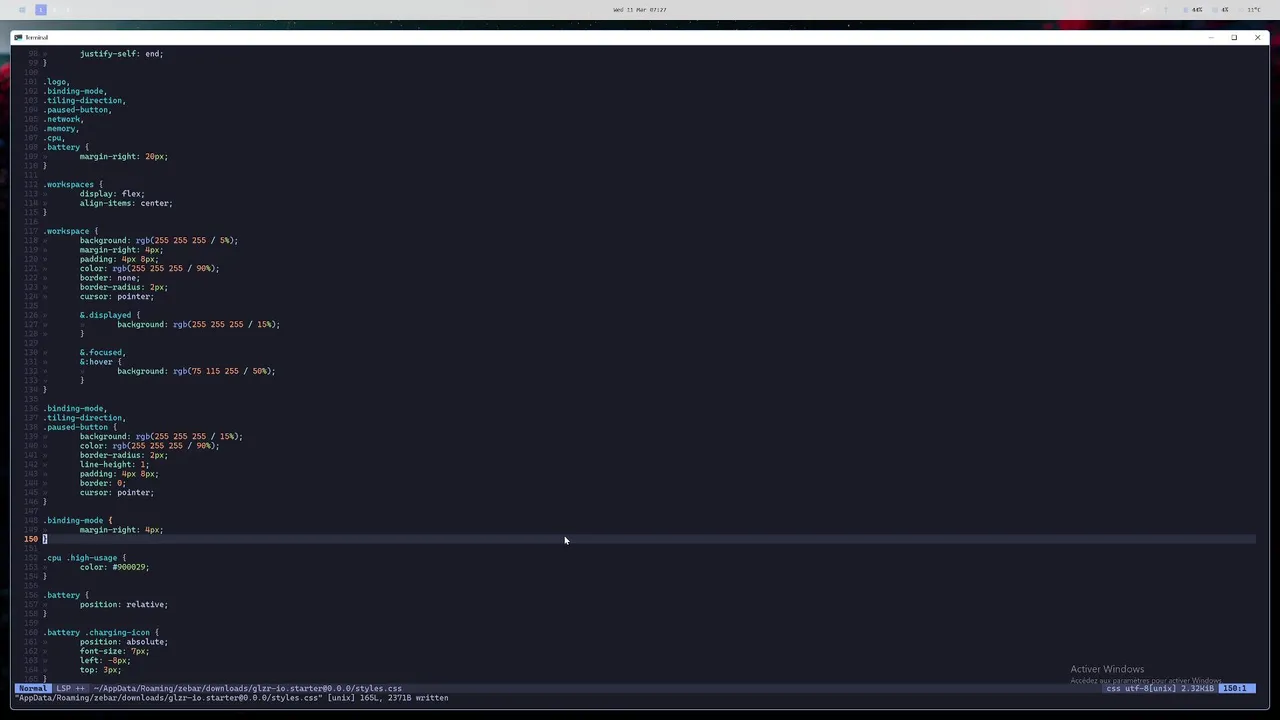Image resolution: width=1280 pixels, height=720 pixels.
Task: Click the '.cpu .high-usage {' selector line
Action: [85, 558]
